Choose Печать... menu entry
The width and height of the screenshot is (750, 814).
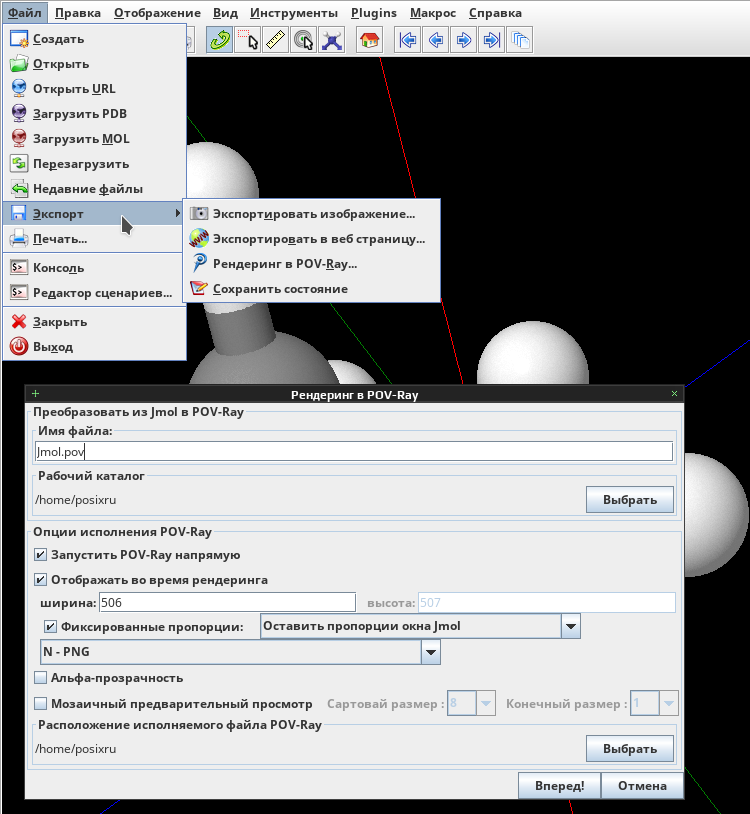click(x=94, y=239)
